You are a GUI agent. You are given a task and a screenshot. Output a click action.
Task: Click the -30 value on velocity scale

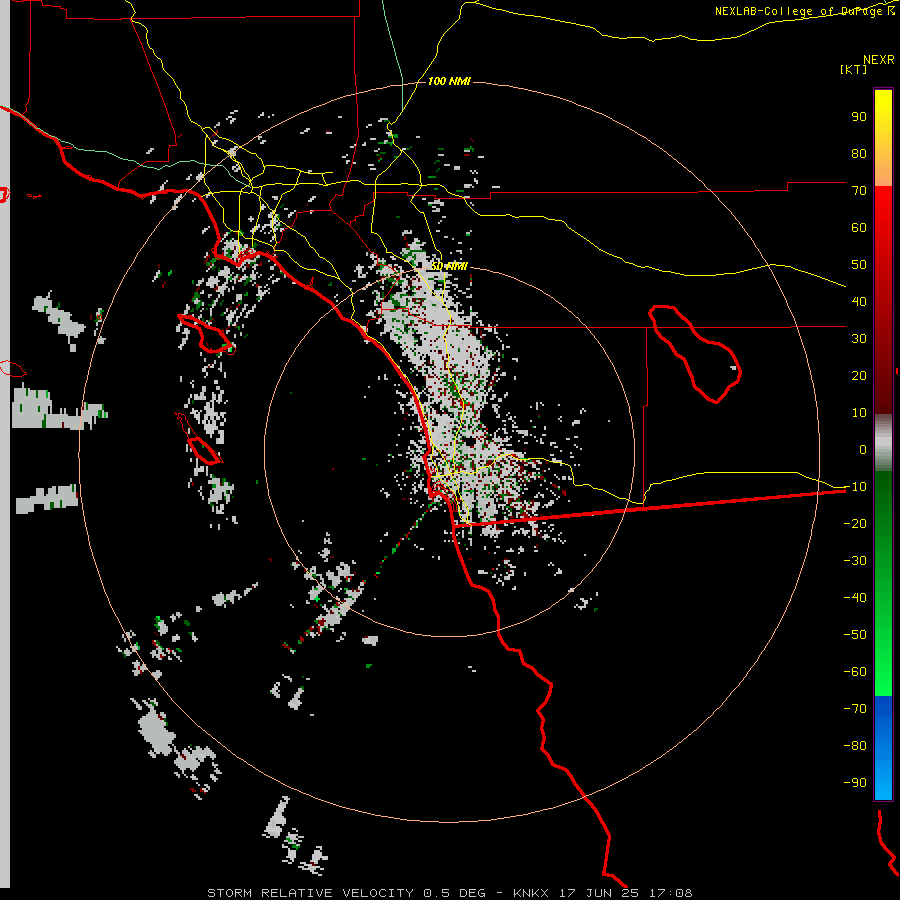tap(855, 561)
